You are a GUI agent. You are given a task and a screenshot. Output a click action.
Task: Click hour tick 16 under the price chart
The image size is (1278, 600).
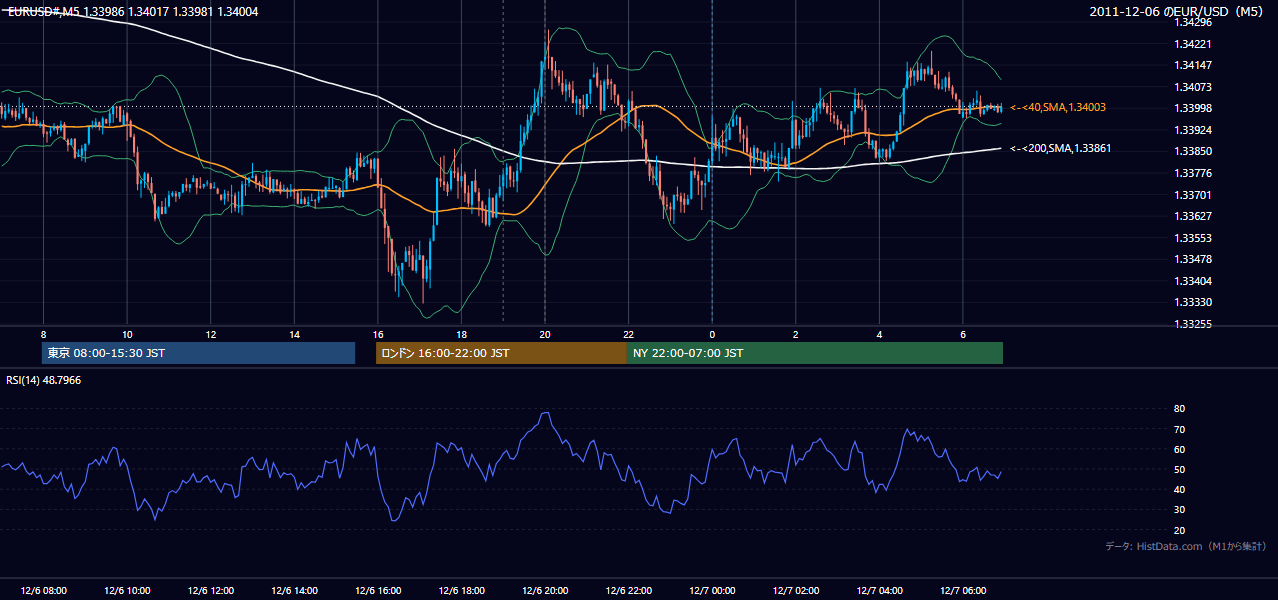pos(377,334)
